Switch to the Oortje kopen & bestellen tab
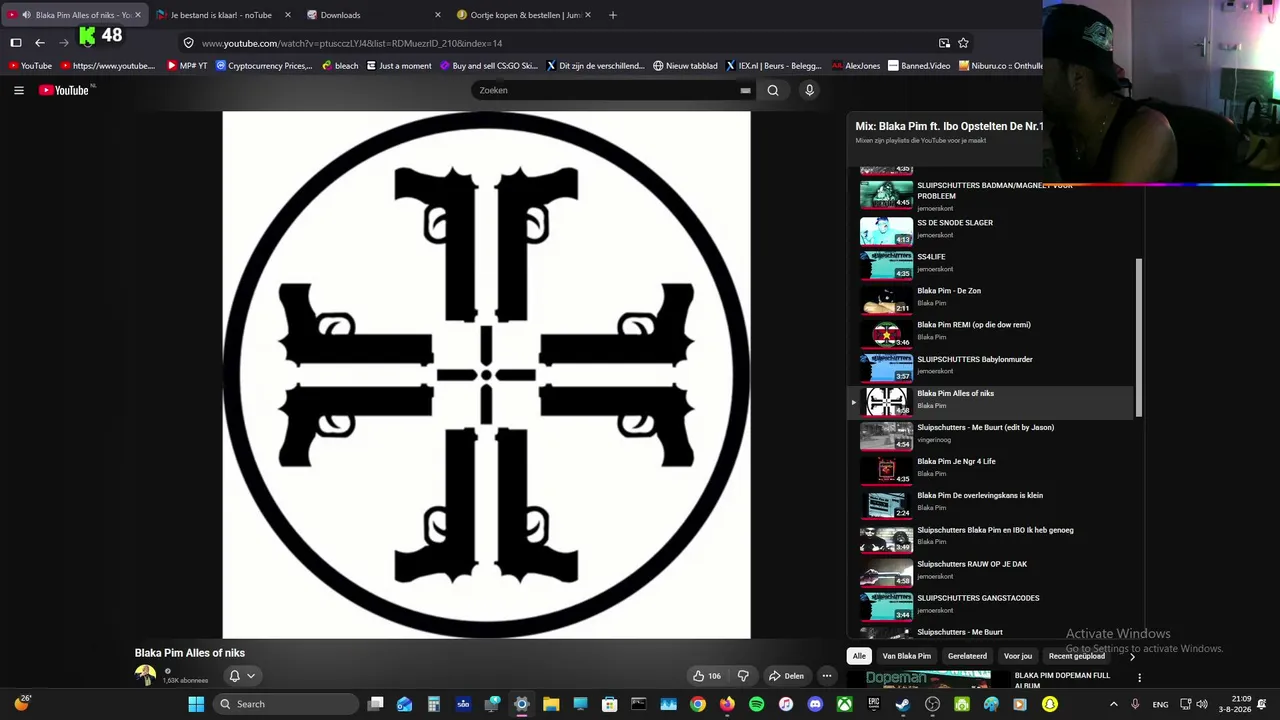The height and width of the screenshot is (720, 1280). pyautogui.click(x=523, y=15)
